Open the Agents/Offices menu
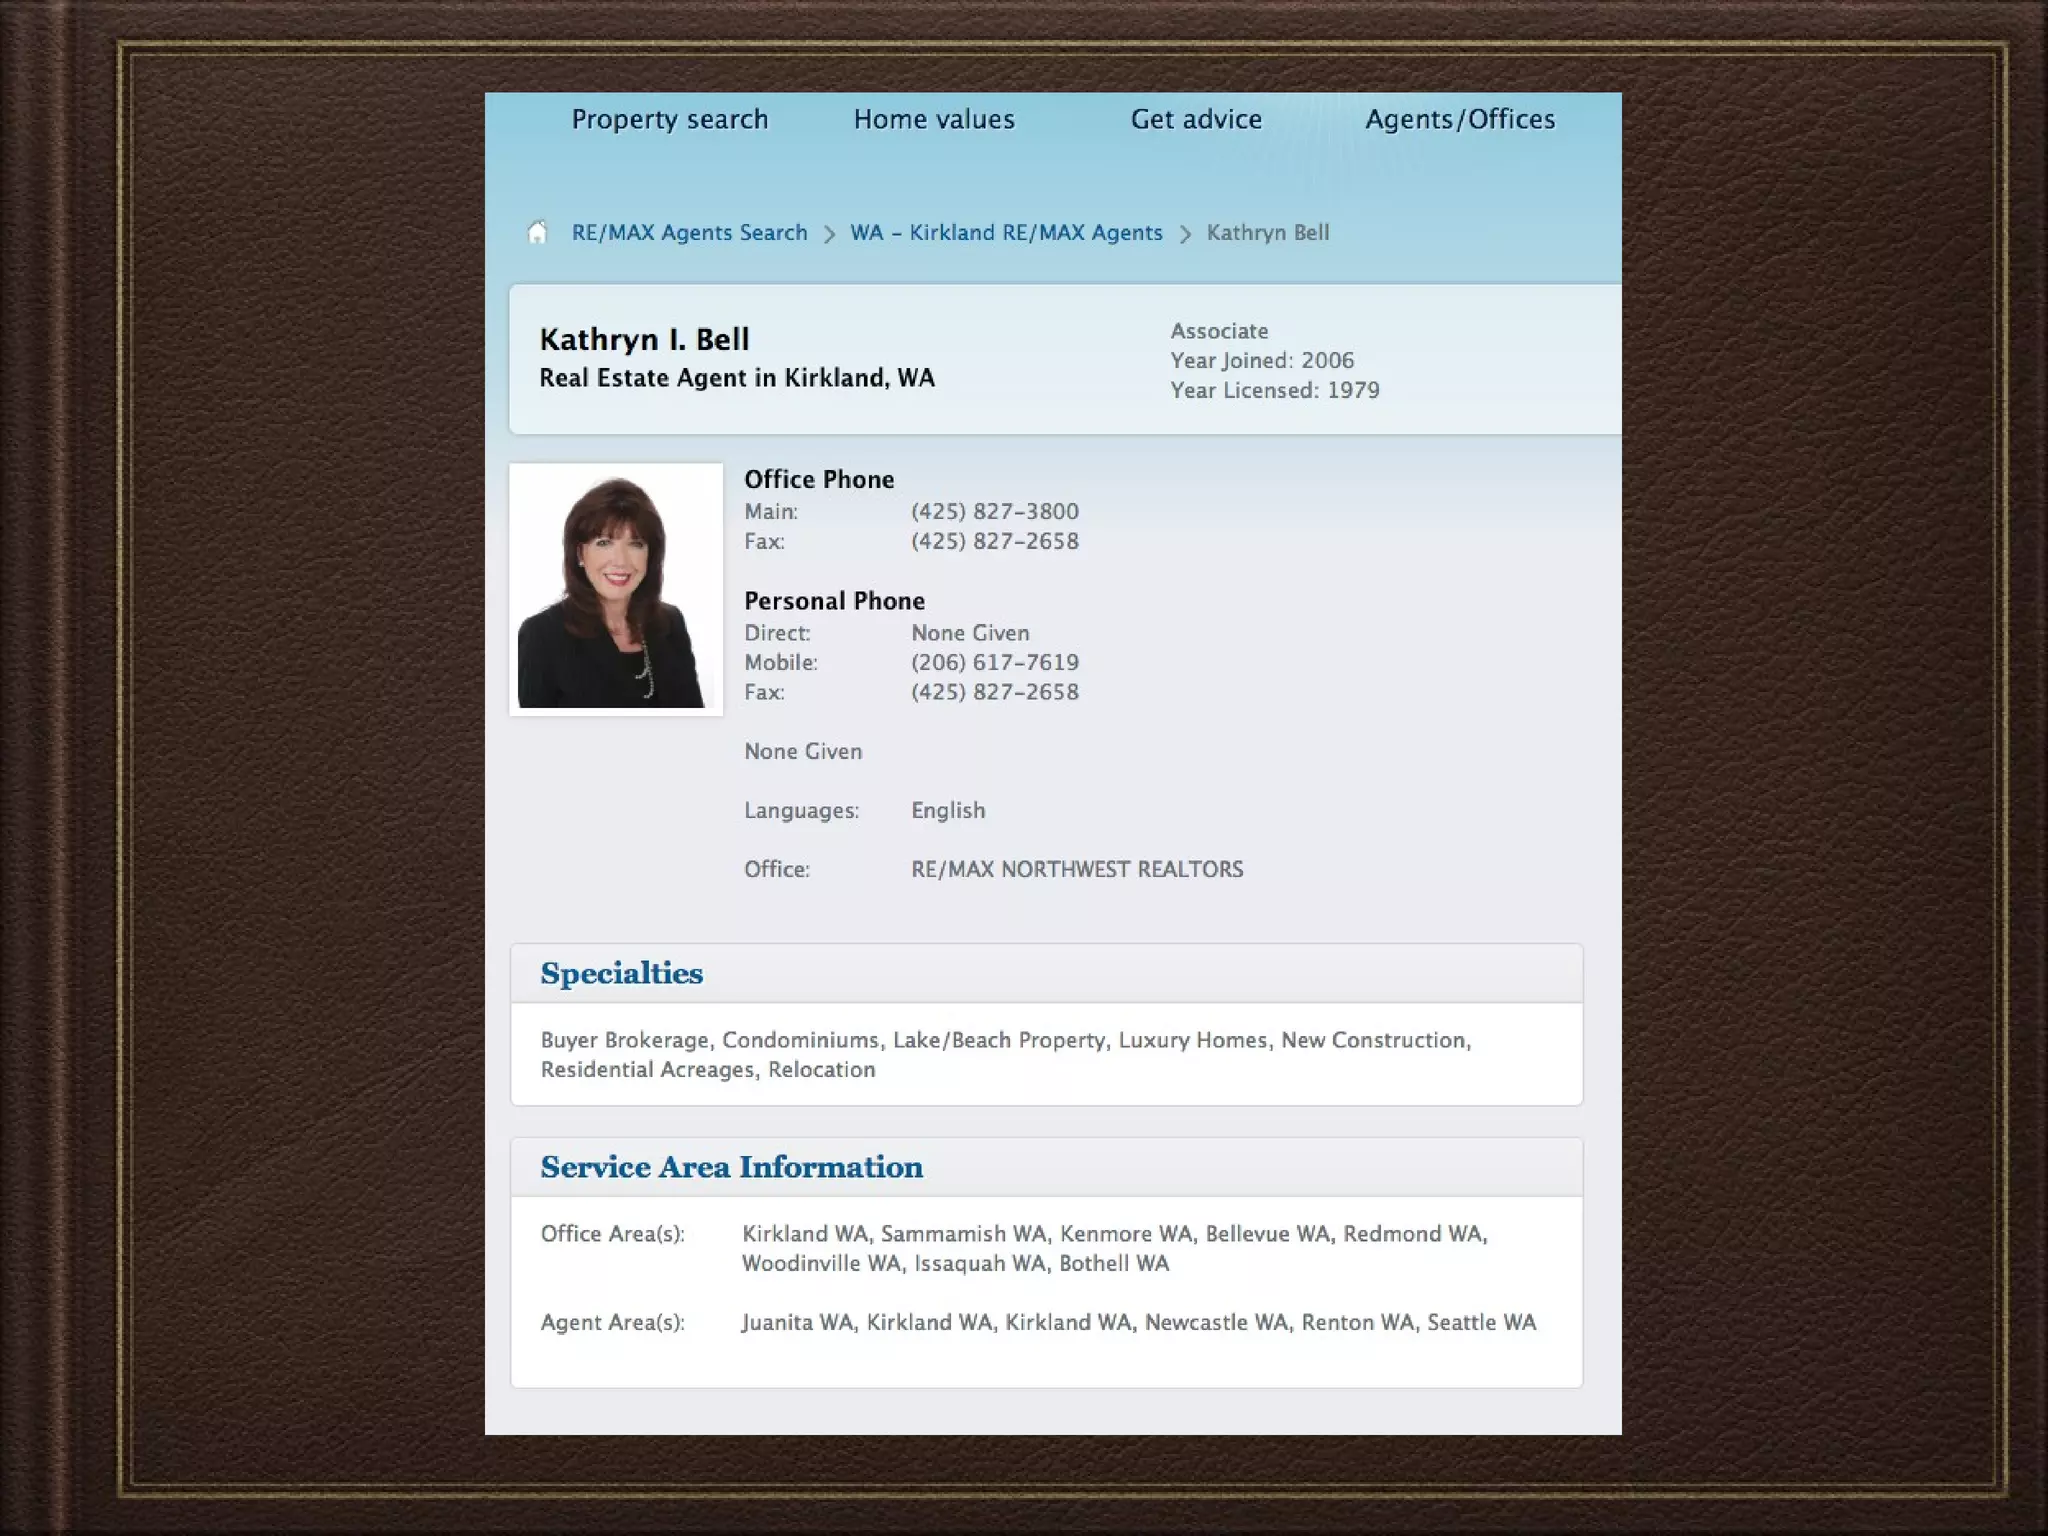The image size is (2048, 1536). pyautogui.click(x=1459, y=119)
